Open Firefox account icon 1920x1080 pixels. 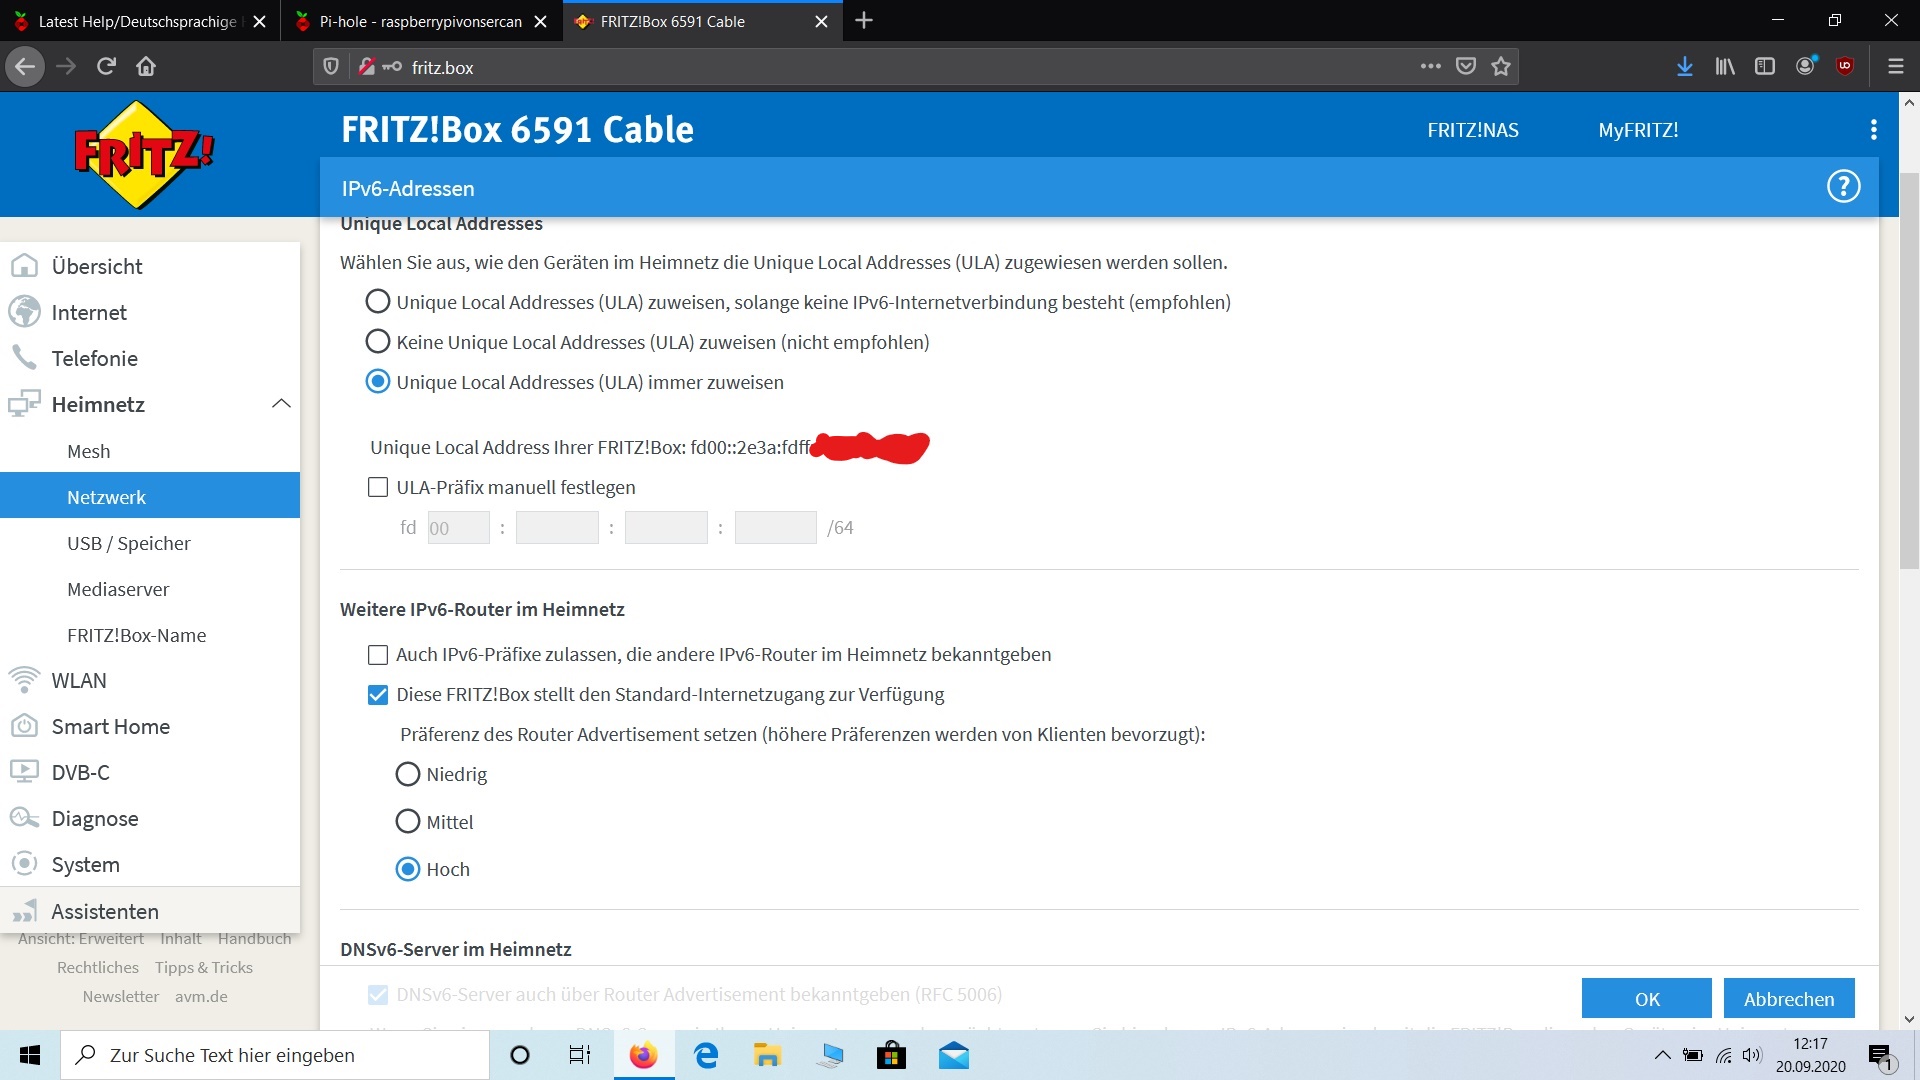pos(1806,67)
